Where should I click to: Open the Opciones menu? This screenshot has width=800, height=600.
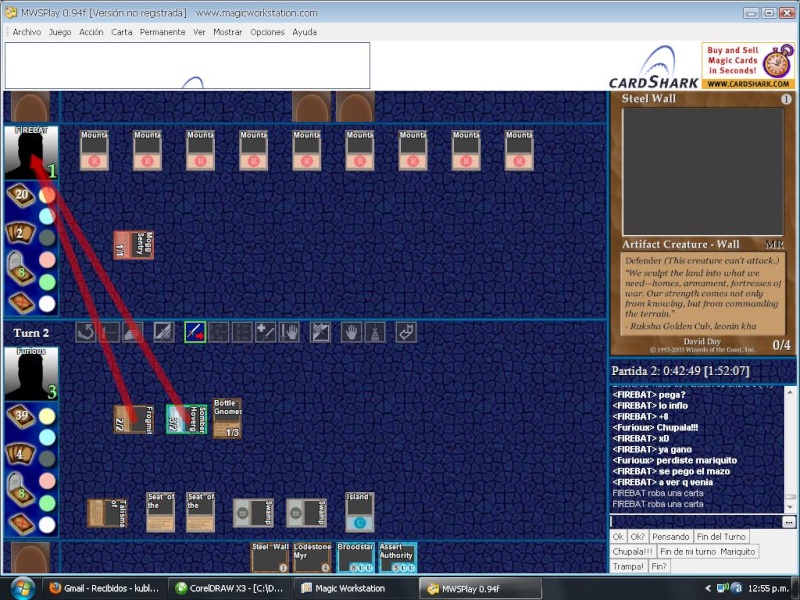point(267,32)
